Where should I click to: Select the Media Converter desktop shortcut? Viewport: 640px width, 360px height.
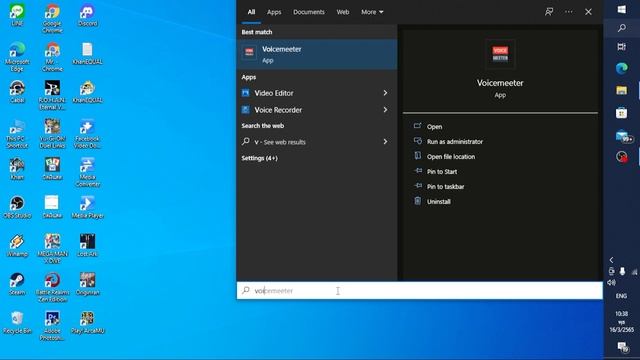click(x=87, y=172)
